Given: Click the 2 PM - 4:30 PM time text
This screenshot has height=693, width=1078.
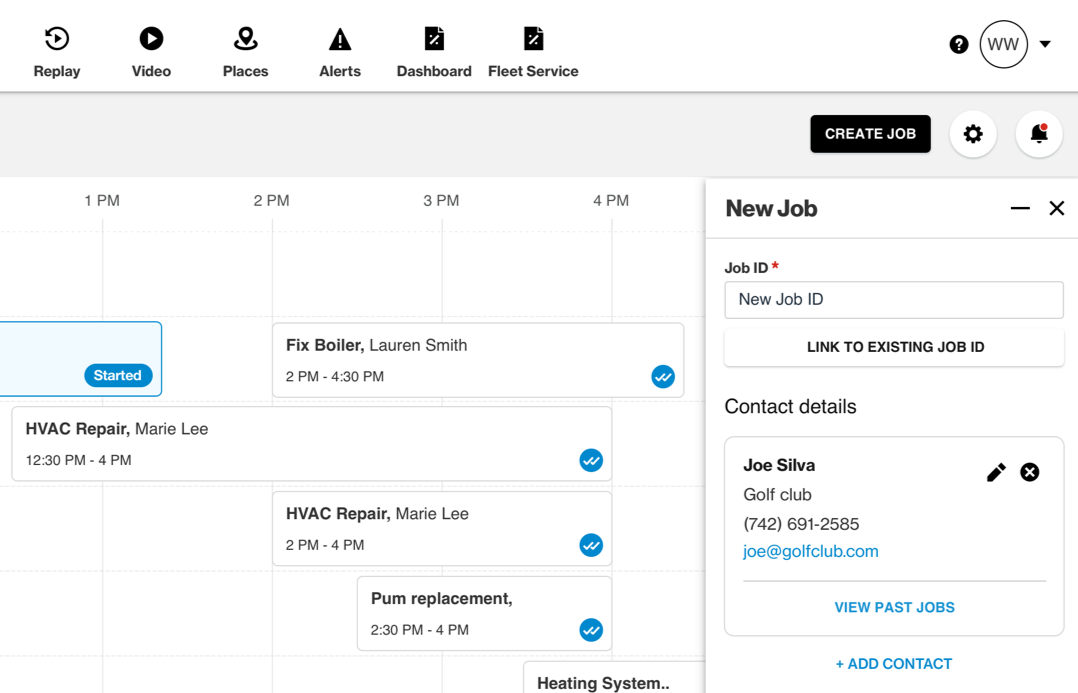Looking at the screenshot, I should click(335, 377).
